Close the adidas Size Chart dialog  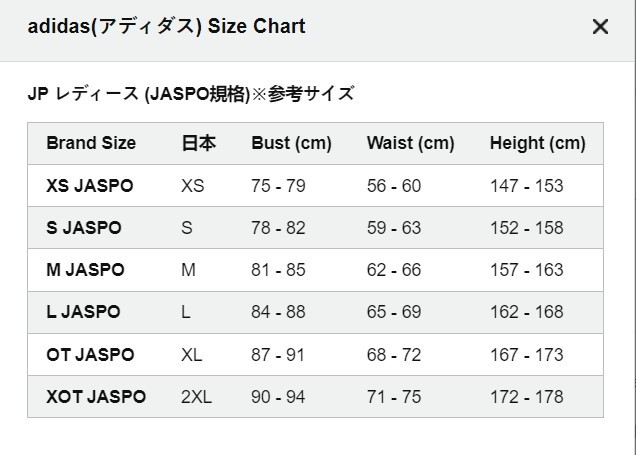600,27
